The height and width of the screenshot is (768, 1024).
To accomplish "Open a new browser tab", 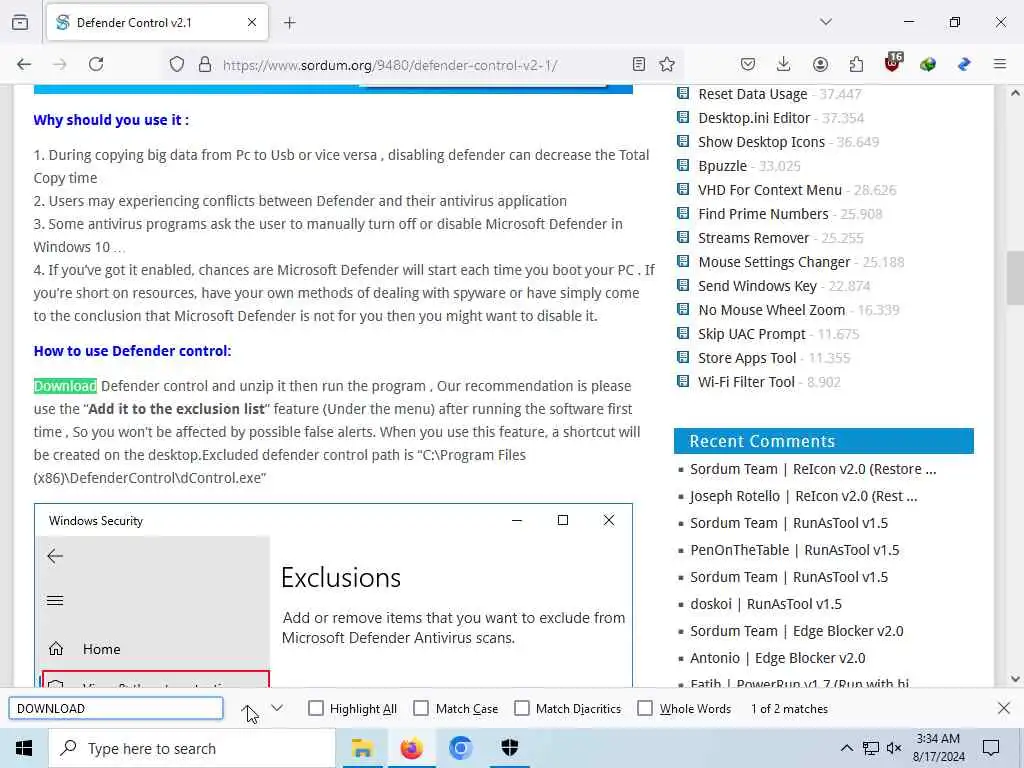I will point(290,23).
